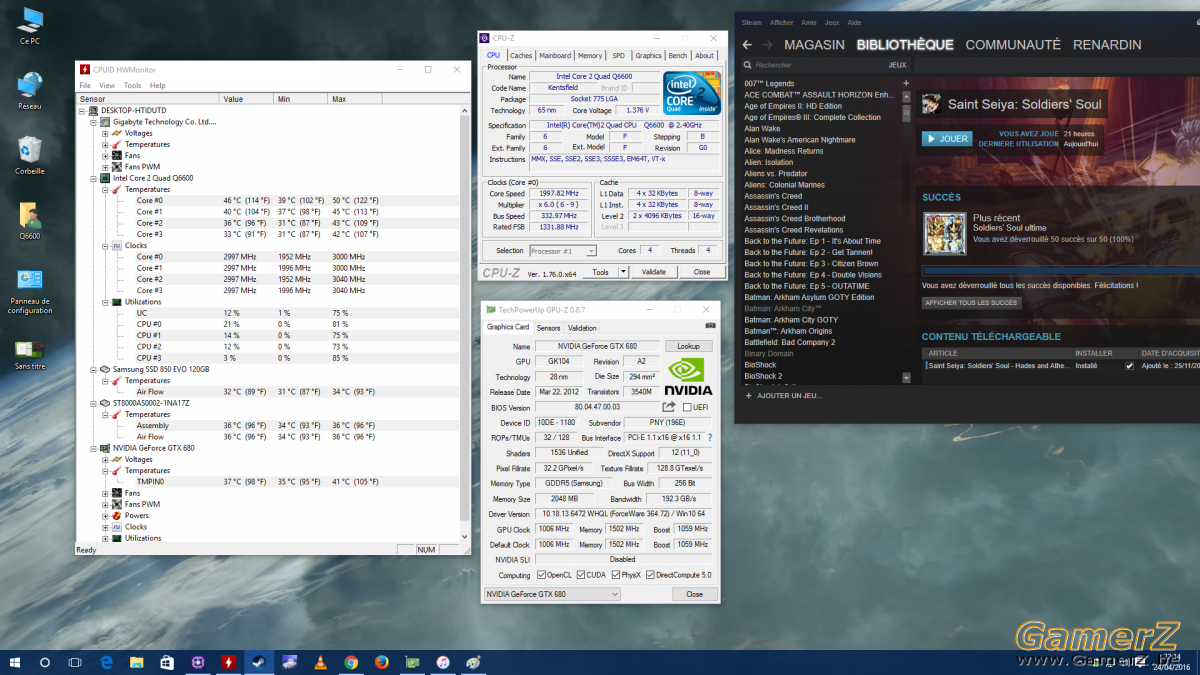Click the Bus Interface question mark in GPU-Z
The width and height of the screenshot is (1200, 675).
point(710,438)
